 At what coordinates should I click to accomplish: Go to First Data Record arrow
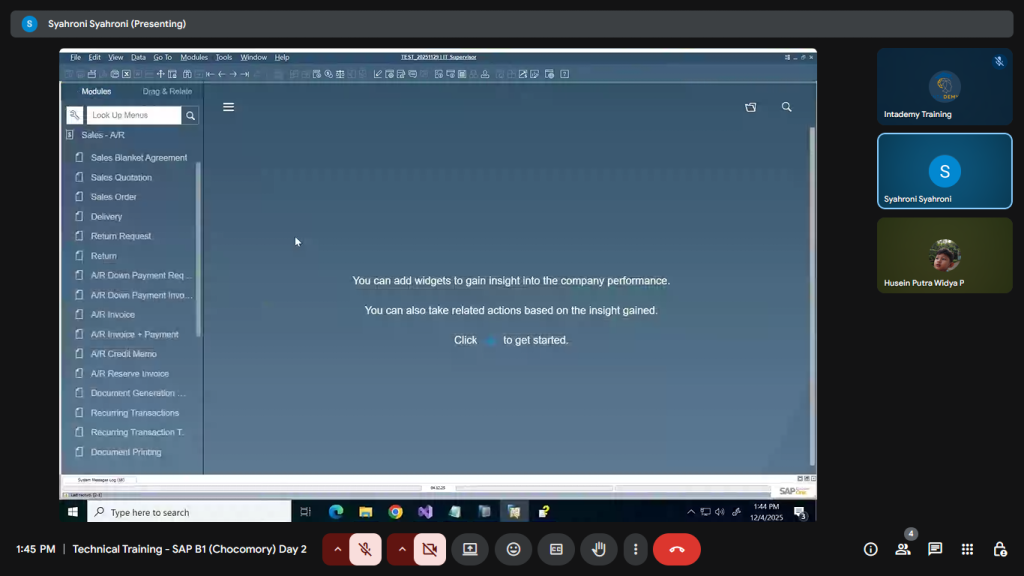click(210, 74)
